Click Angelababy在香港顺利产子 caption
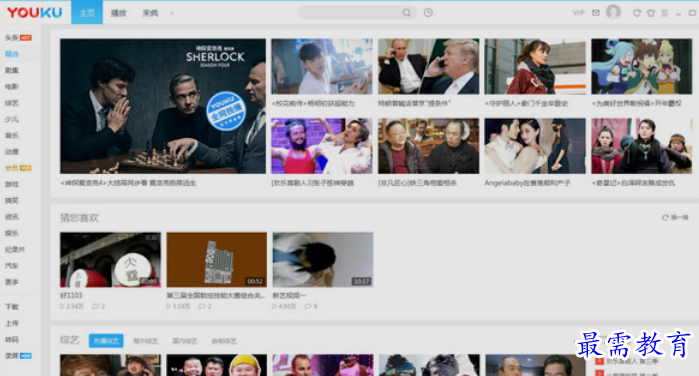Image resolution: width=699 pixels, height=376 pixels. point(527,183)
